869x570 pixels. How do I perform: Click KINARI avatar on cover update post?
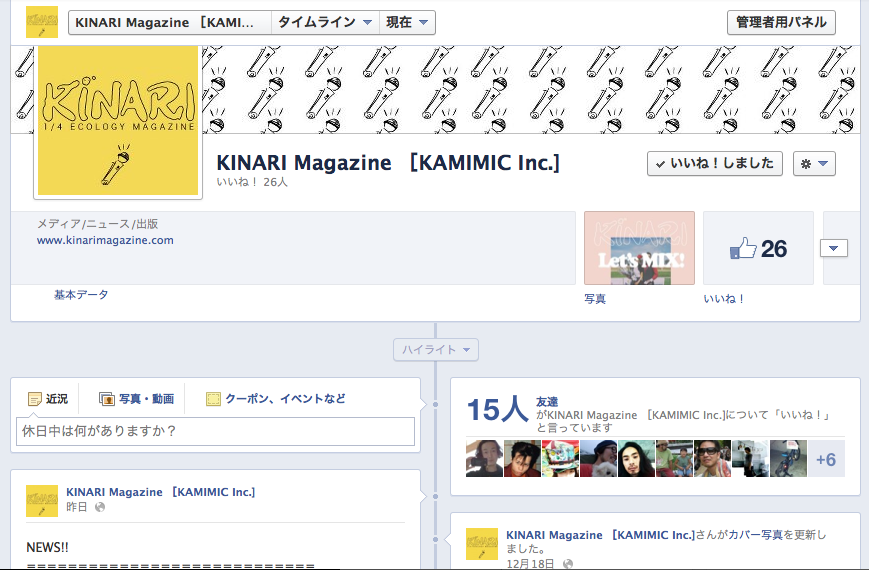482,544
